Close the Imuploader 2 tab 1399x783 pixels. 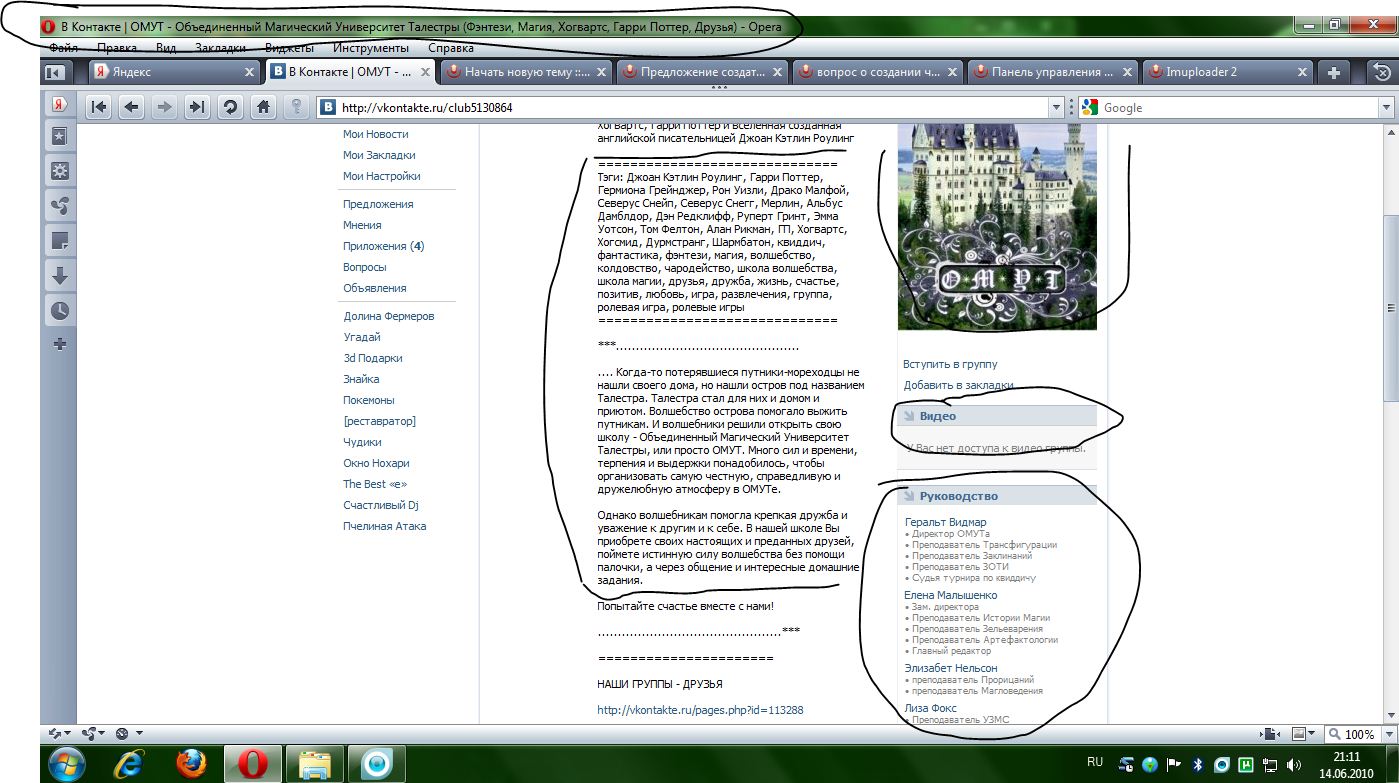pos(1303,72)
